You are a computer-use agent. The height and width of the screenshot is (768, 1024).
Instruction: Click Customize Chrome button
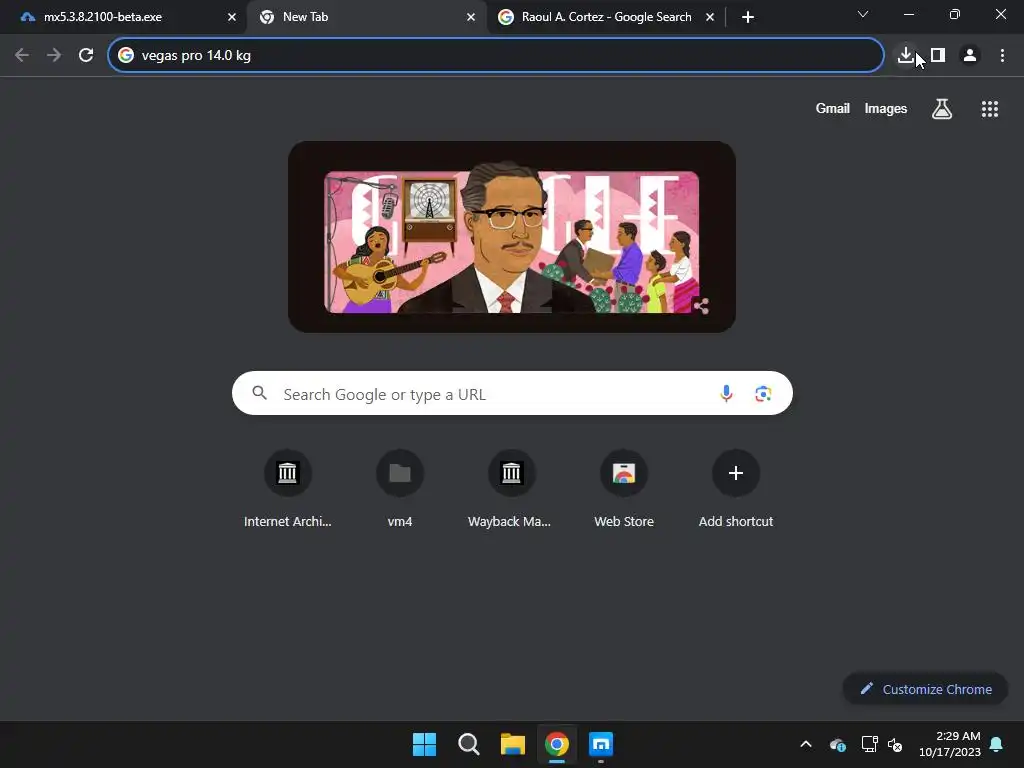925,689
